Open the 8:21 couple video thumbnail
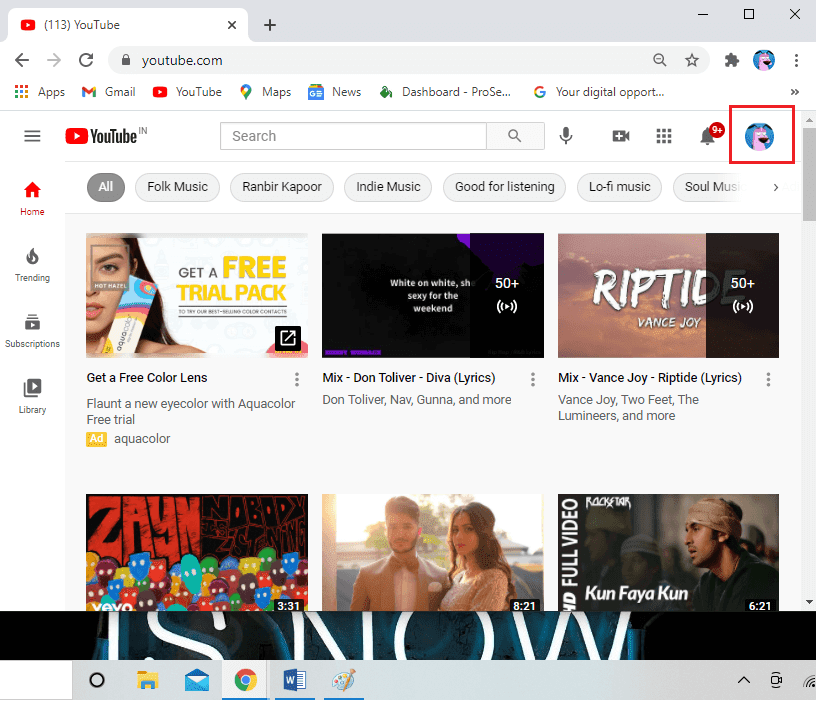Screen dimensions: 816x702 point(433,553)
